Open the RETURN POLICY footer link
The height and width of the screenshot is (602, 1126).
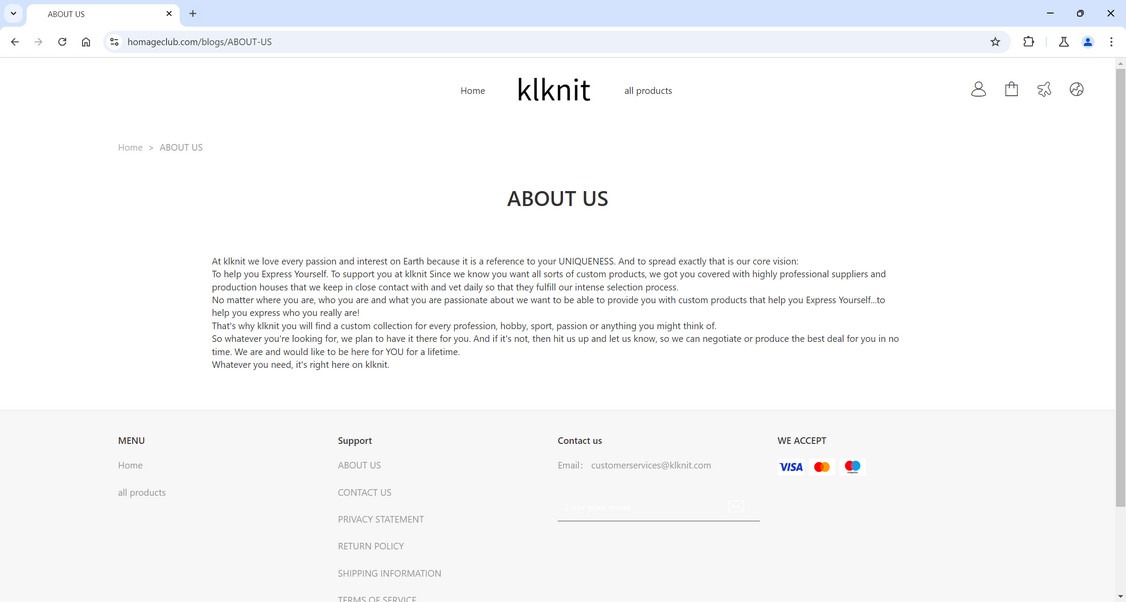pyautogui.click(x=371, y=547)
